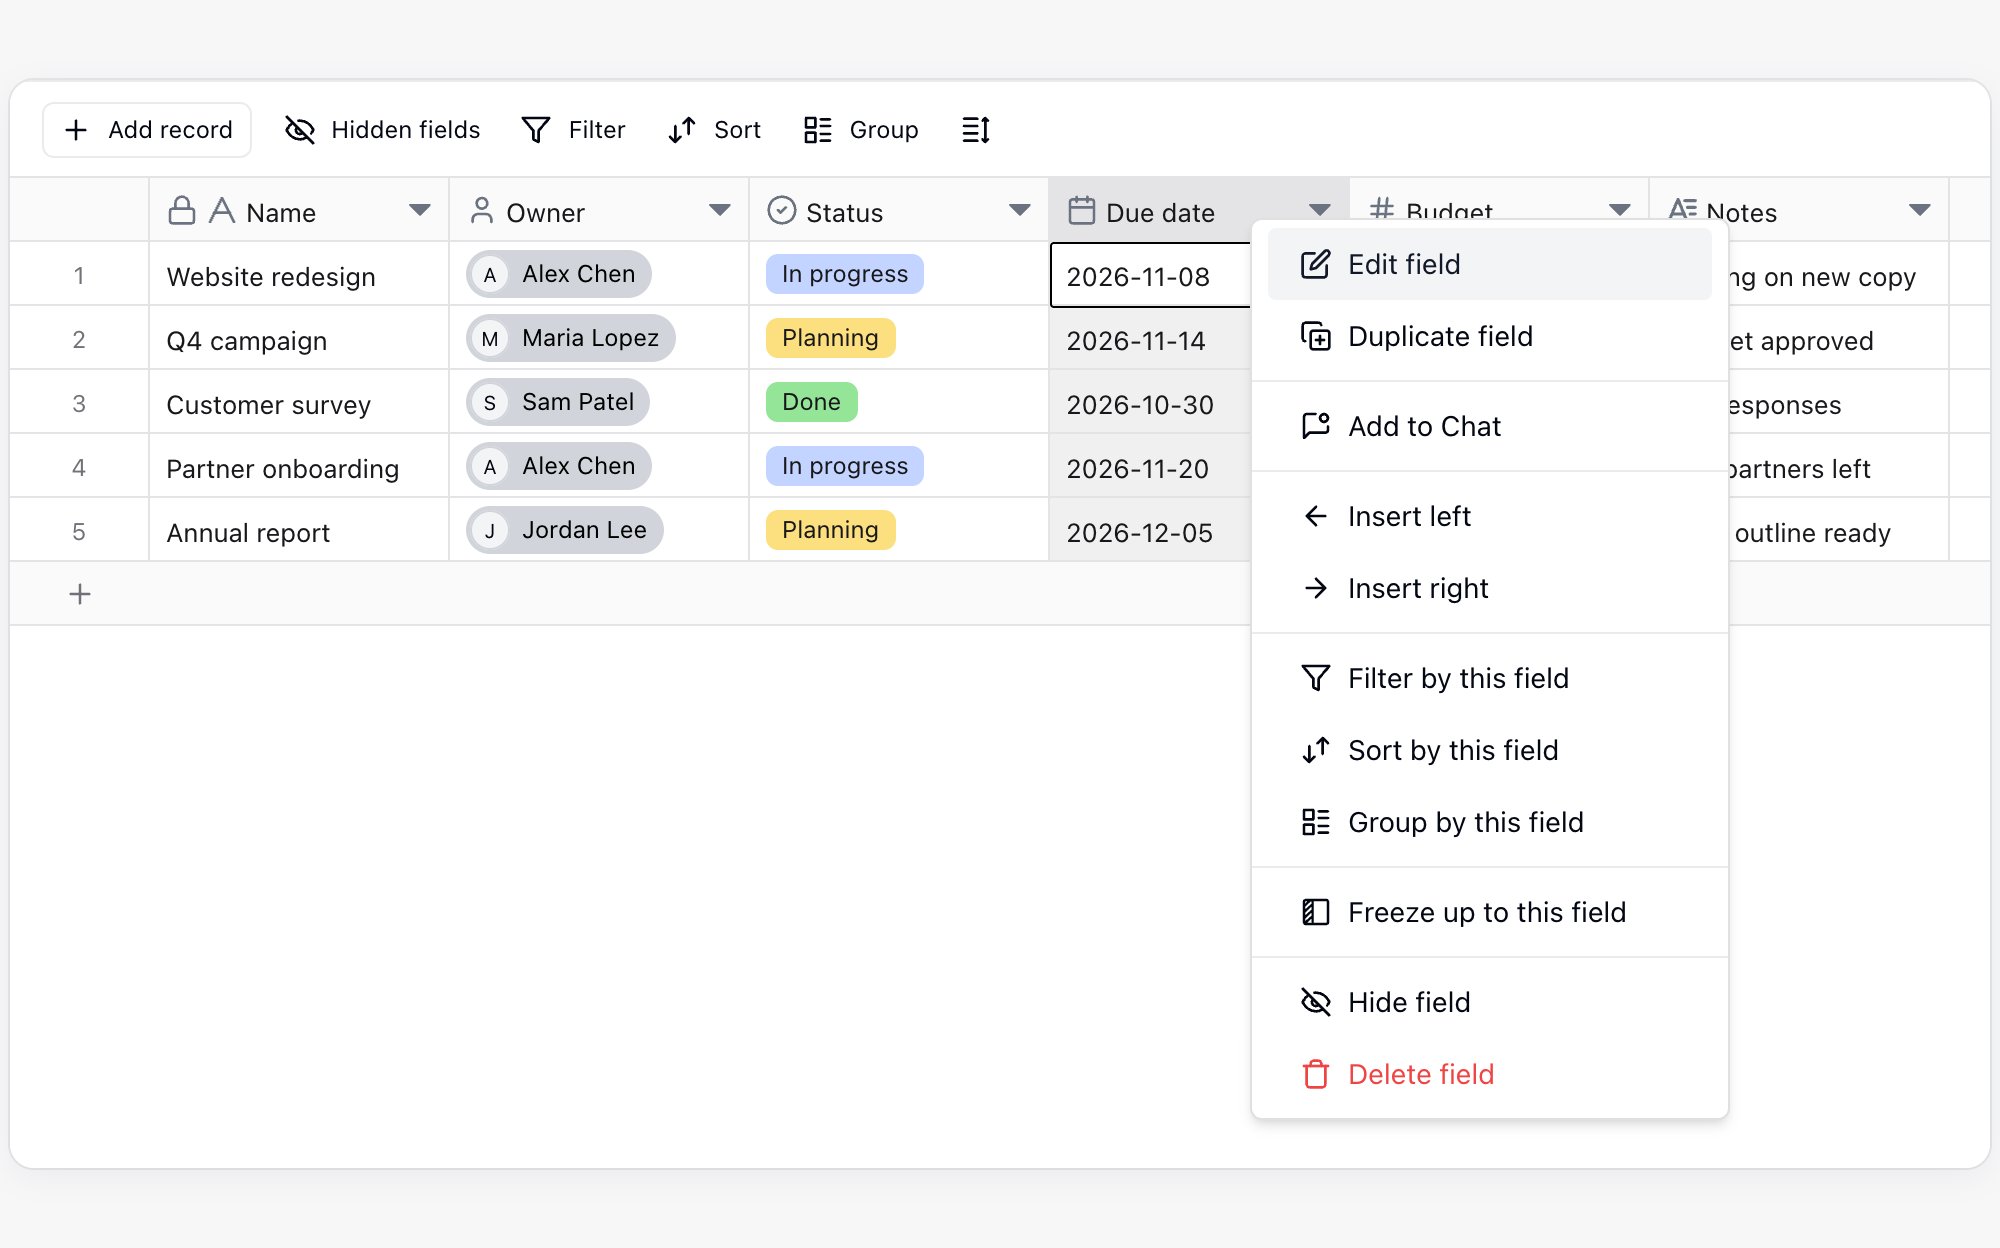Click the text icon in Notes header
The image size is (2000, 1248).
[1683, 208]
